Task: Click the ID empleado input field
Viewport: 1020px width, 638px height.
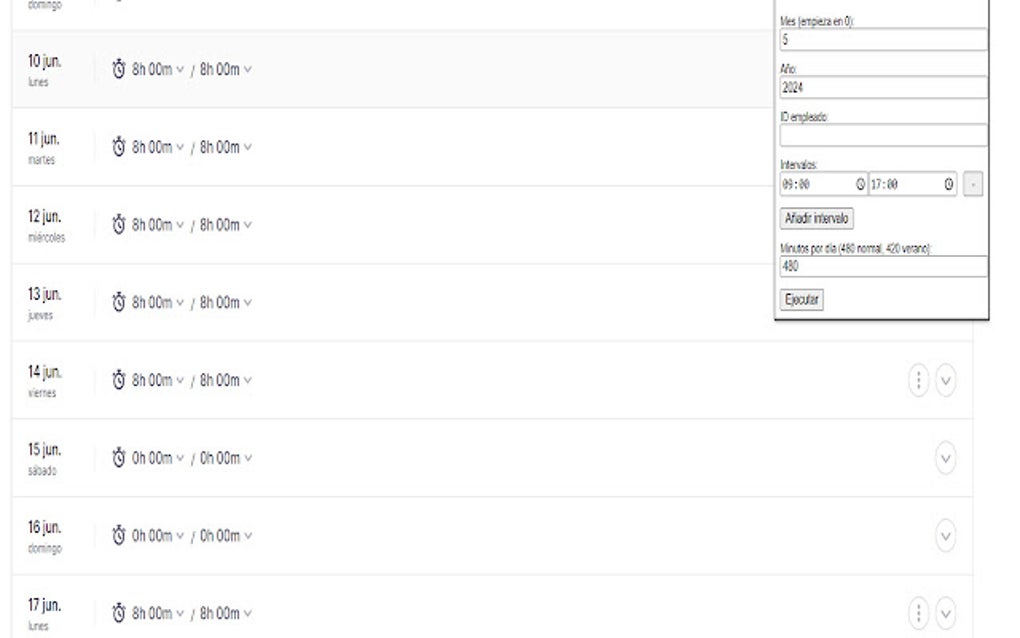Action: click(881, 134)
